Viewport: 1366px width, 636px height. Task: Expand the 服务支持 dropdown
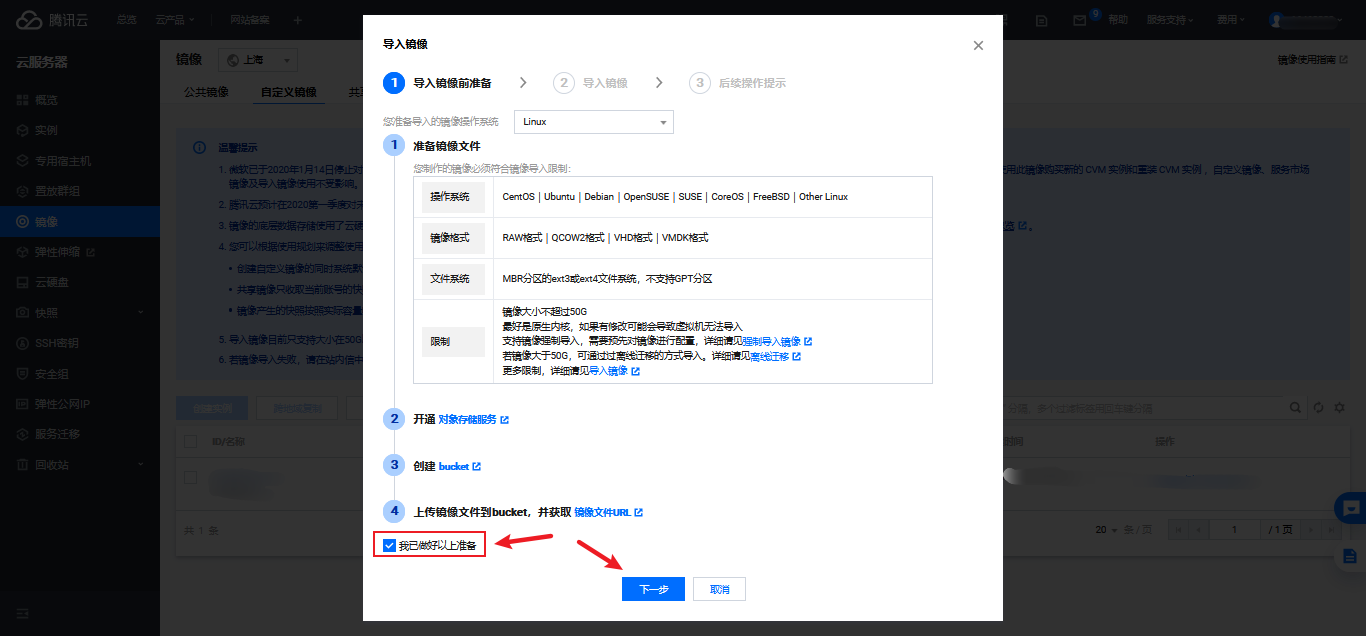click(1170, 20)
